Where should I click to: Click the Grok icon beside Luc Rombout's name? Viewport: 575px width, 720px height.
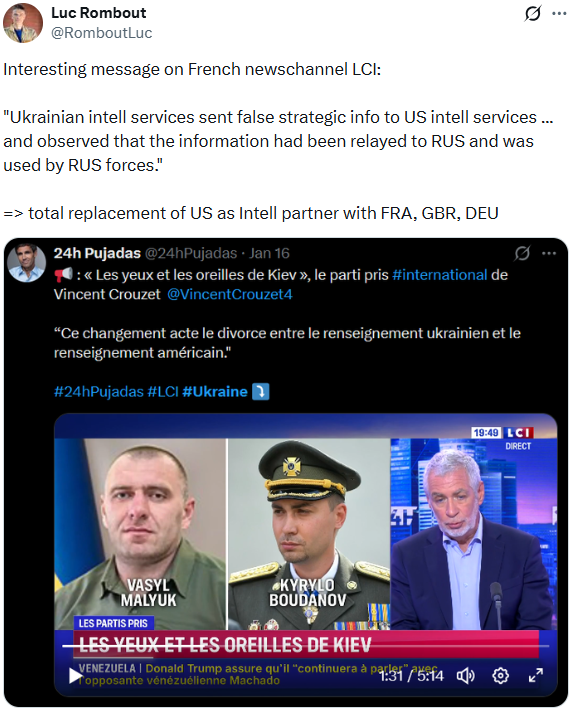pos(533,13)
